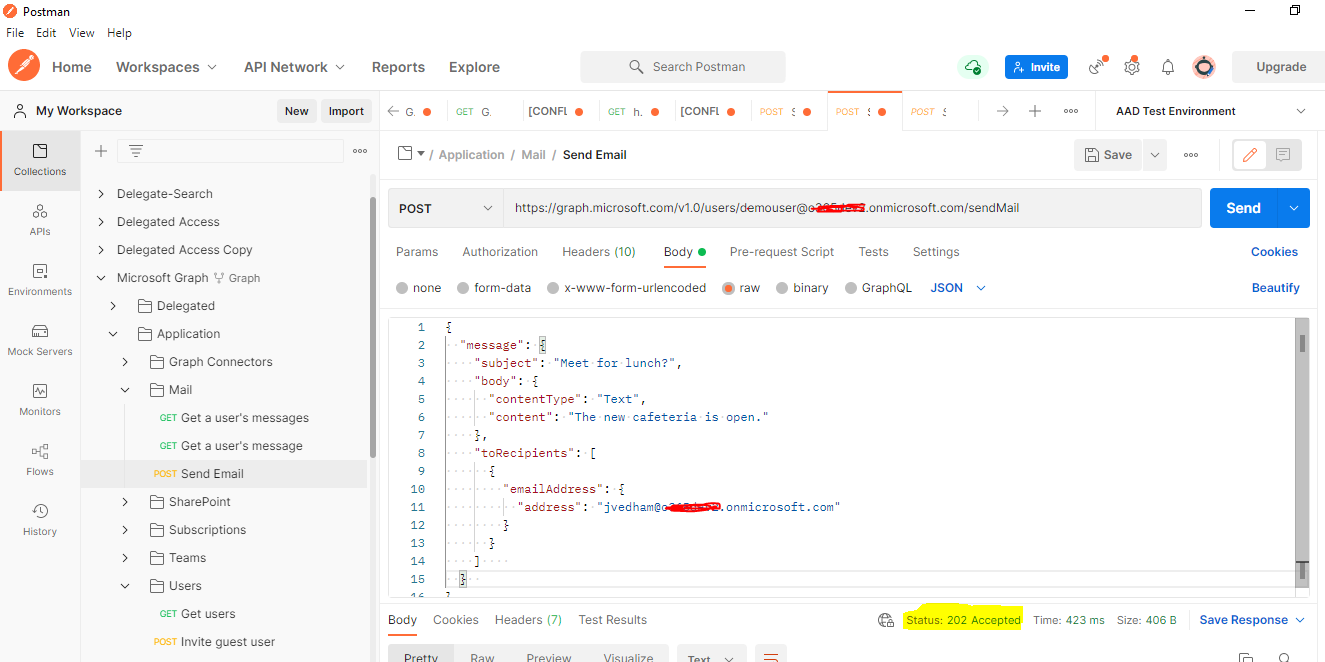Image resolution: width=1325 pixels, height=662 pixels.
Task: Open Environments in the sidebar
Action: tap(40, 280)
